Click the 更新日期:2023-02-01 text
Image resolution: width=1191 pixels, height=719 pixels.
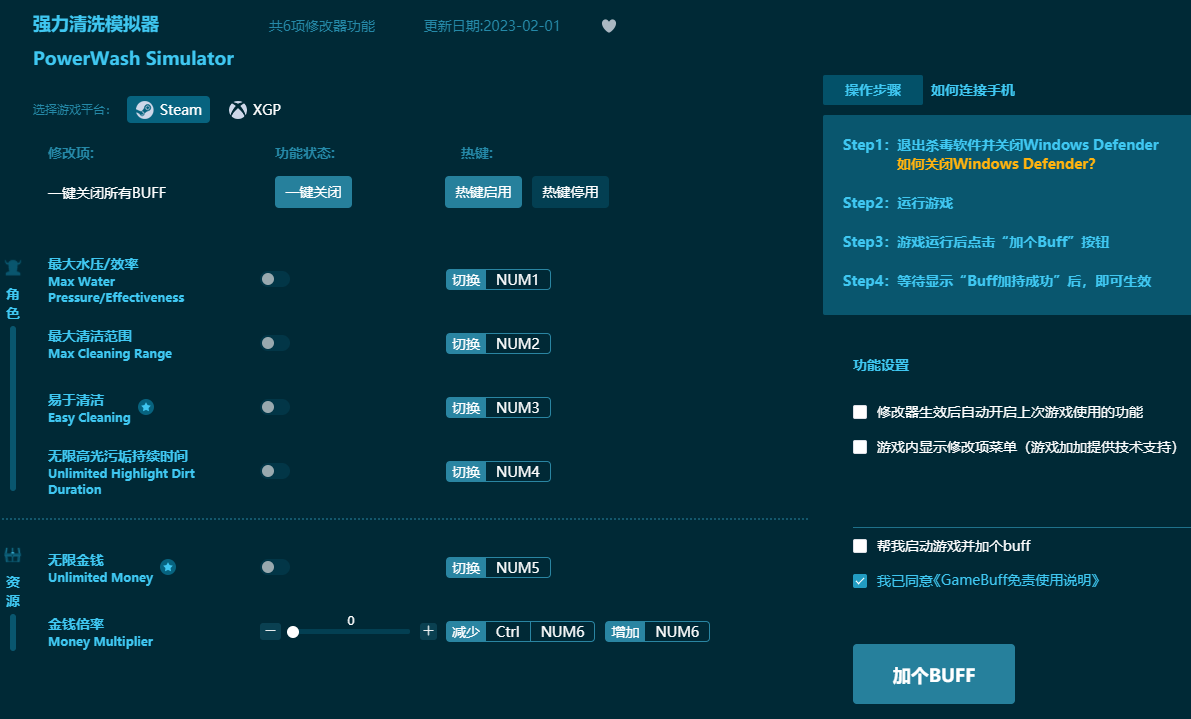[492, 26]
